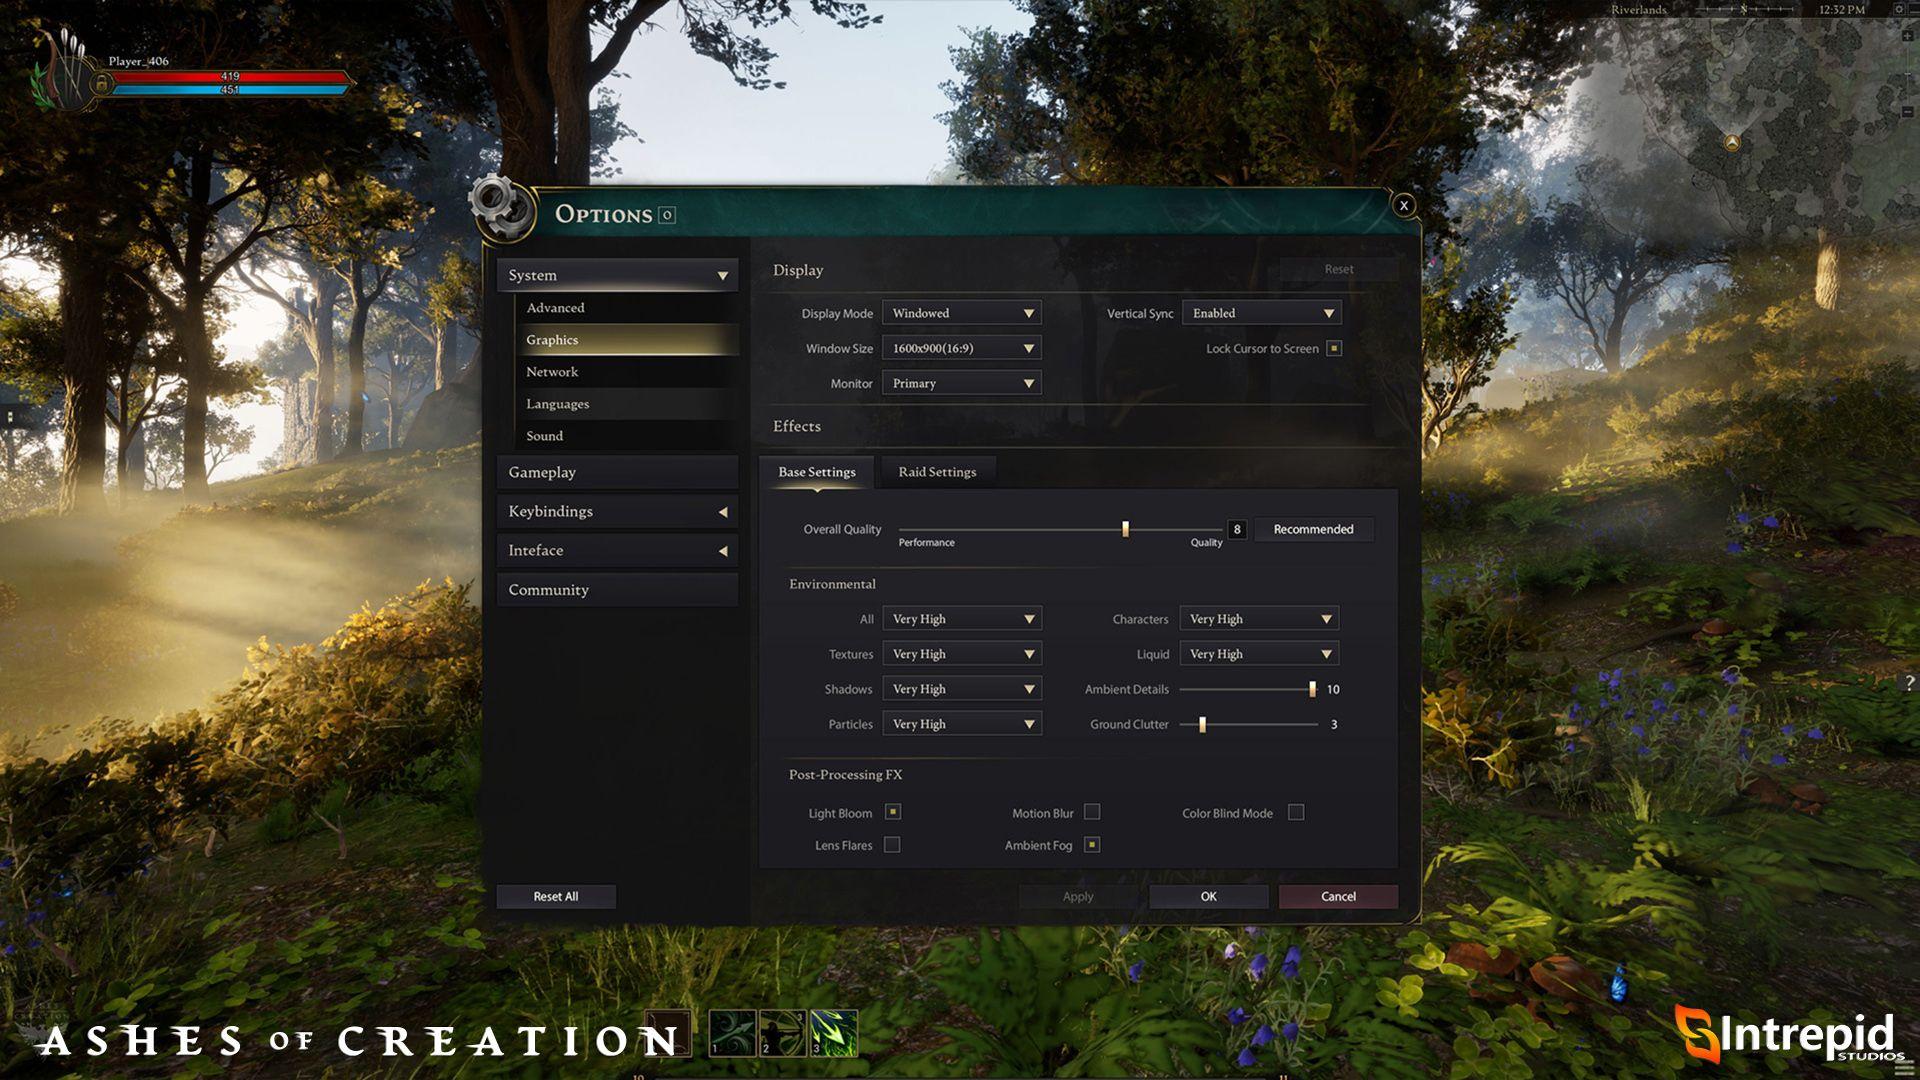Click the empty brown hotbar slot
The image size is (1920, 1080).
[667, 1034]
